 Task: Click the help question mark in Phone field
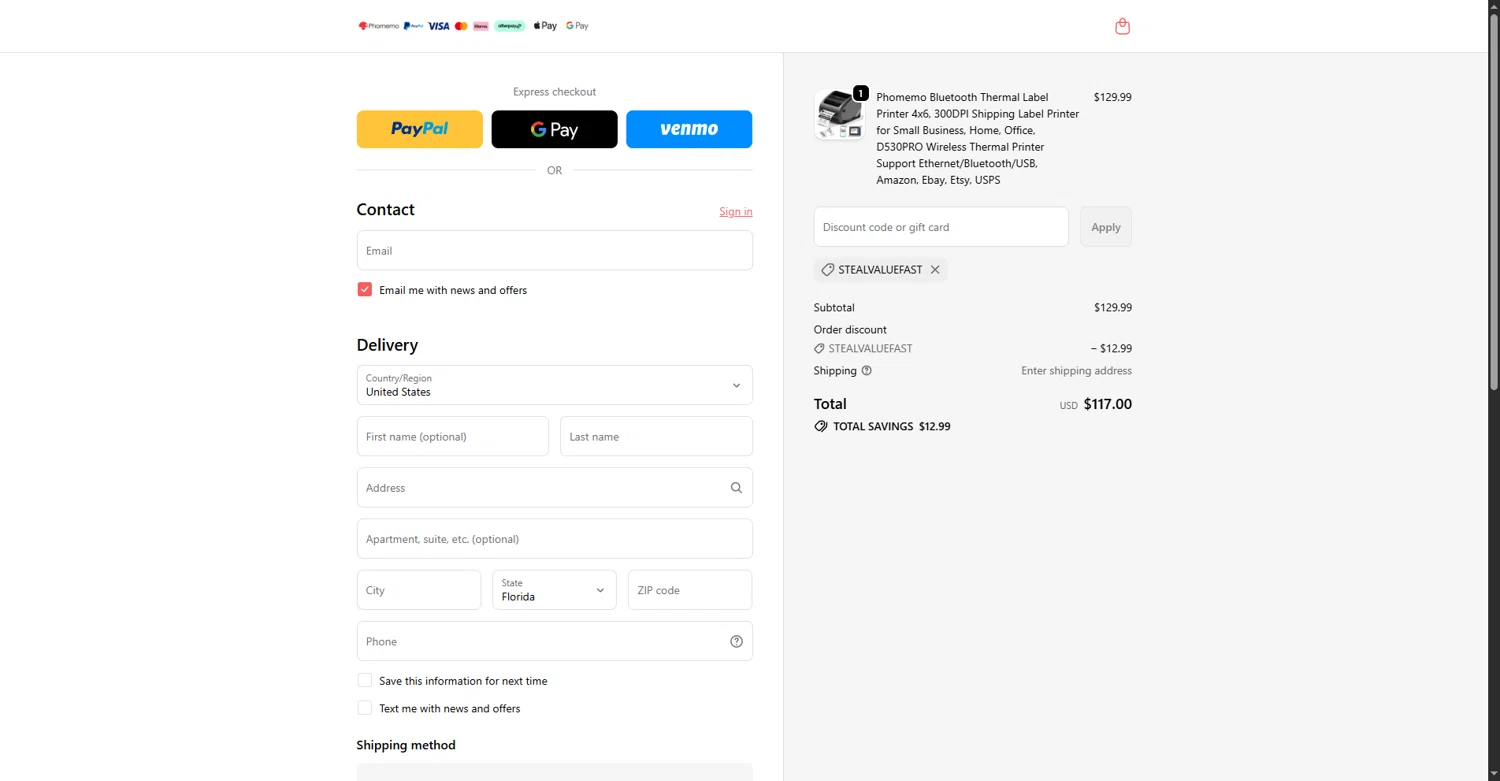(736, 642)
